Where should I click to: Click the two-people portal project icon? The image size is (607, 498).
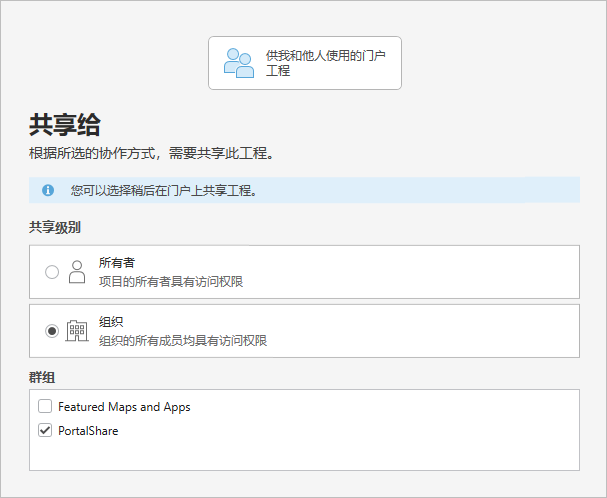coord(239,63)
